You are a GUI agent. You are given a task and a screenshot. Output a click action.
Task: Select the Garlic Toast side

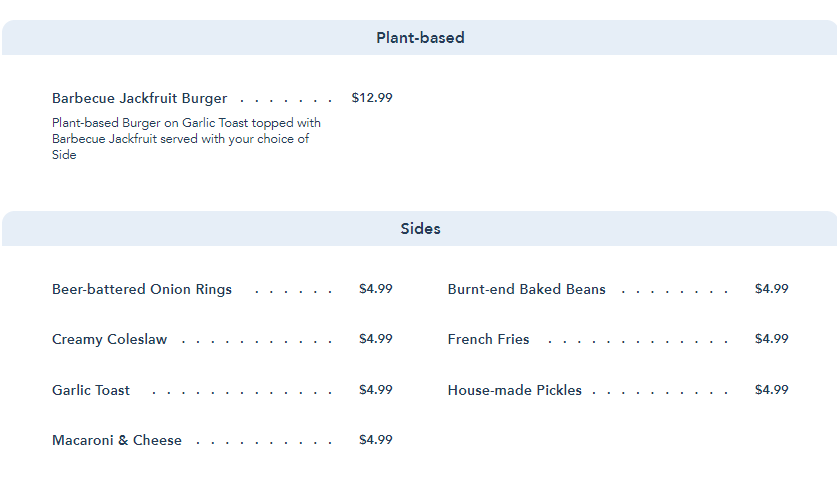(x=91, y=390)
